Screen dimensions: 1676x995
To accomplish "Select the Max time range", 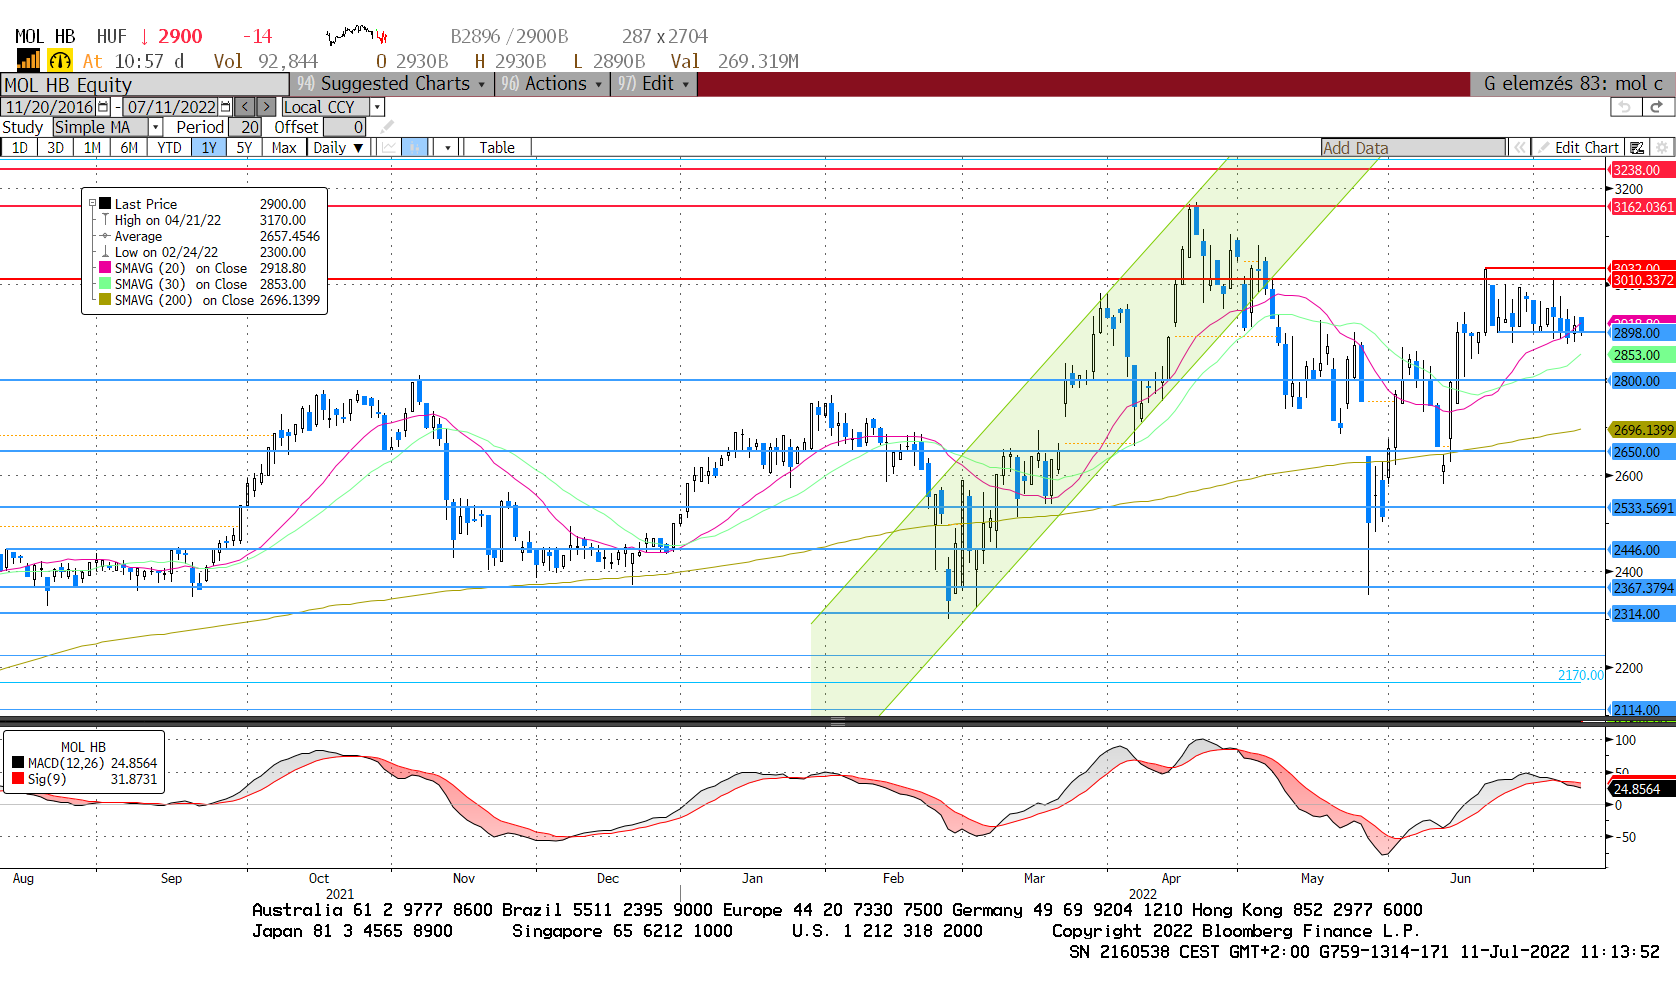I will pyautogui.click(x=284, y=148).
